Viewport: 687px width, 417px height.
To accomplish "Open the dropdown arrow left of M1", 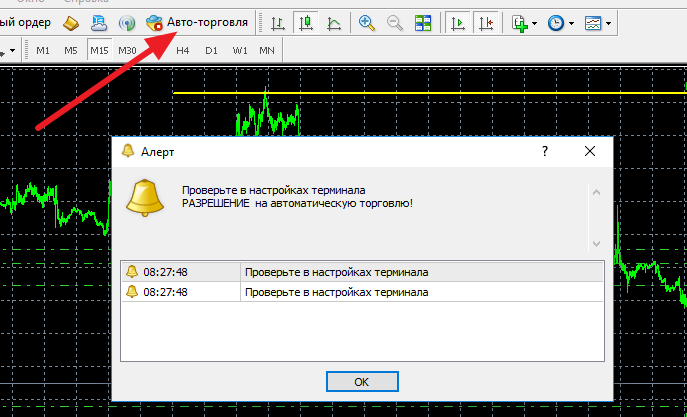I will (12, 51).
